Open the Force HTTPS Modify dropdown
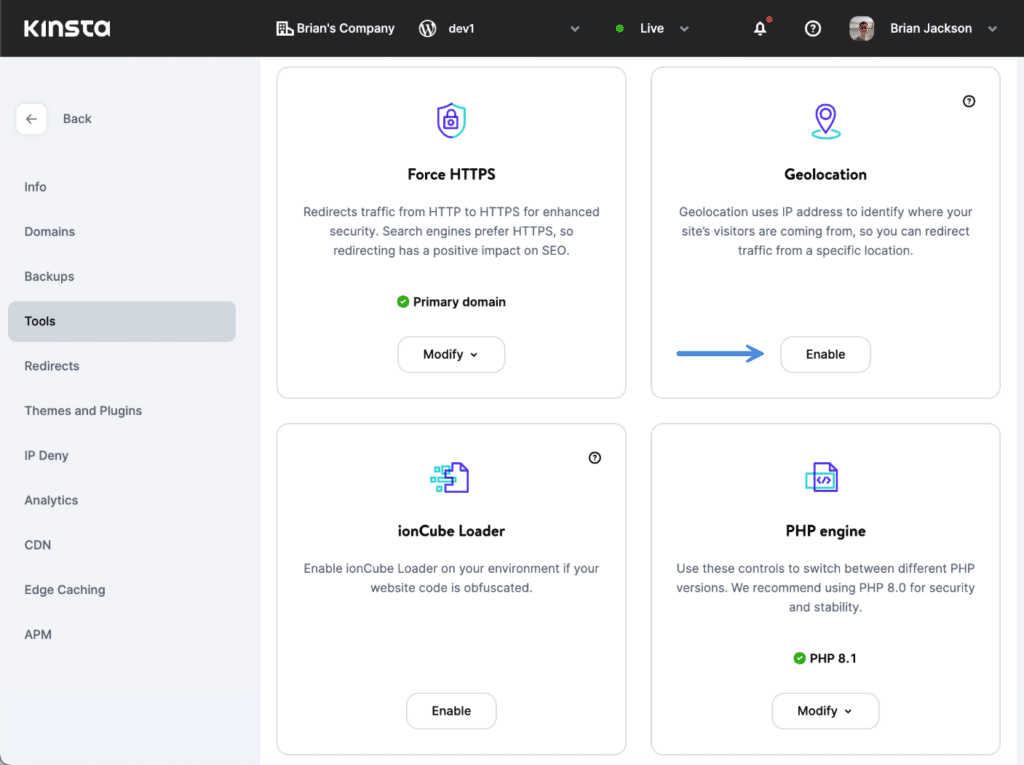This screenshot has height=765, width=1024. pos(451,354)
